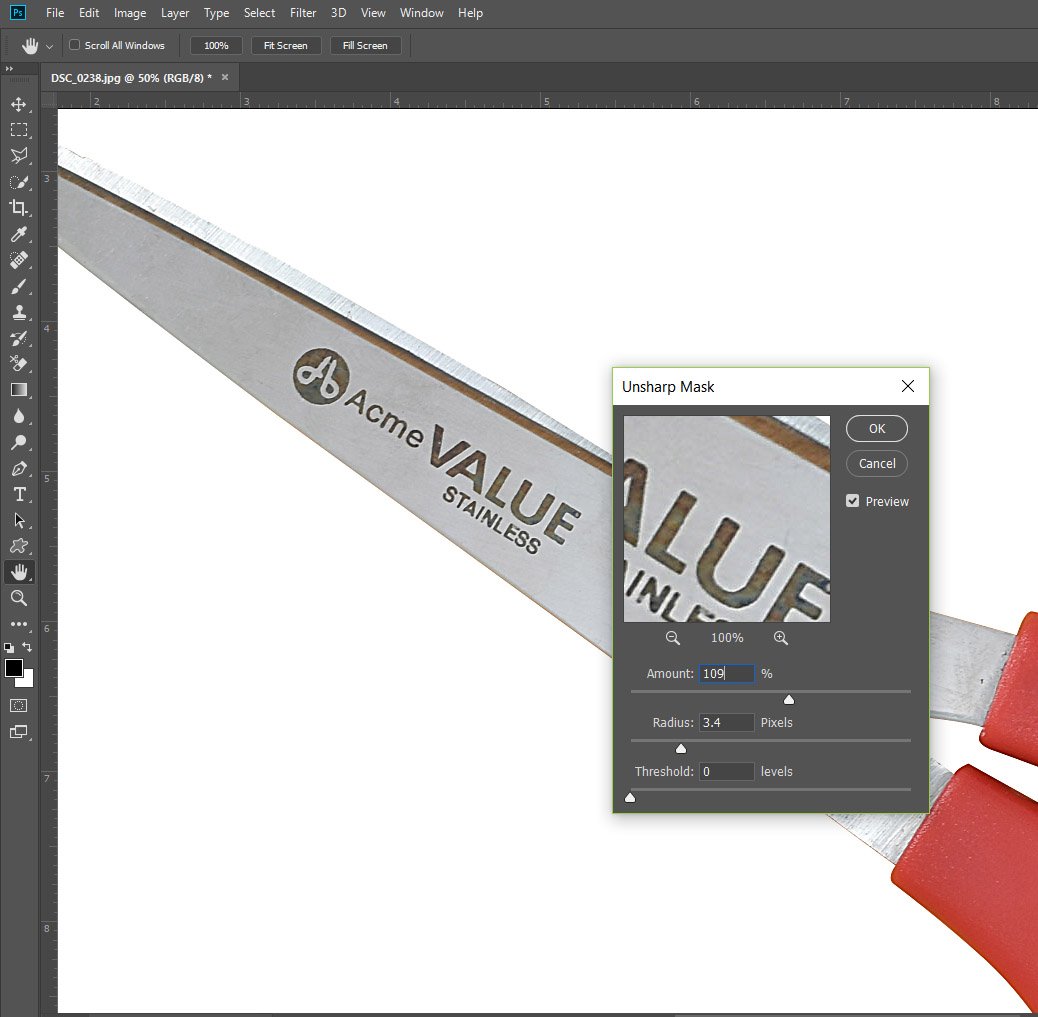Uncheck the Preview checkbox
The height and width of the screenshot is (1017, 1038).
tap(853, 501)
